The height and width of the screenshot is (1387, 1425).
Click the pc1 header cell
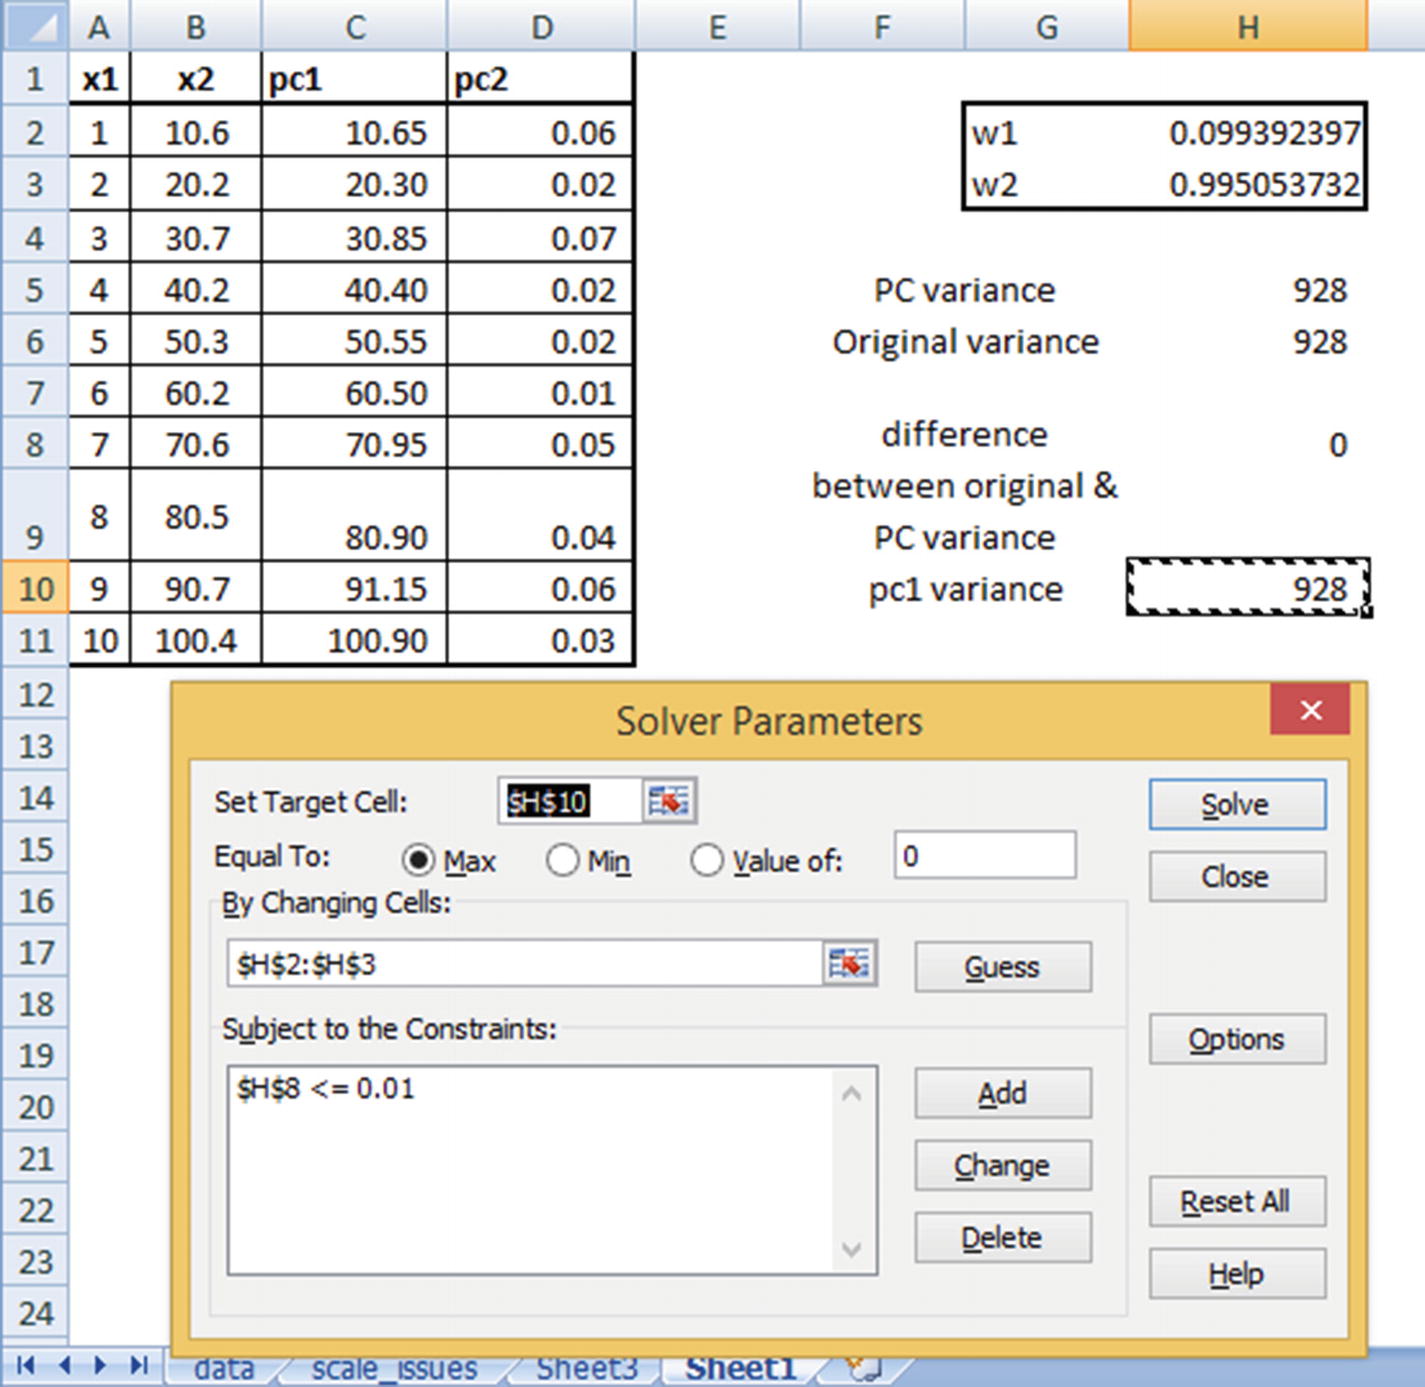tap(355, 78)
